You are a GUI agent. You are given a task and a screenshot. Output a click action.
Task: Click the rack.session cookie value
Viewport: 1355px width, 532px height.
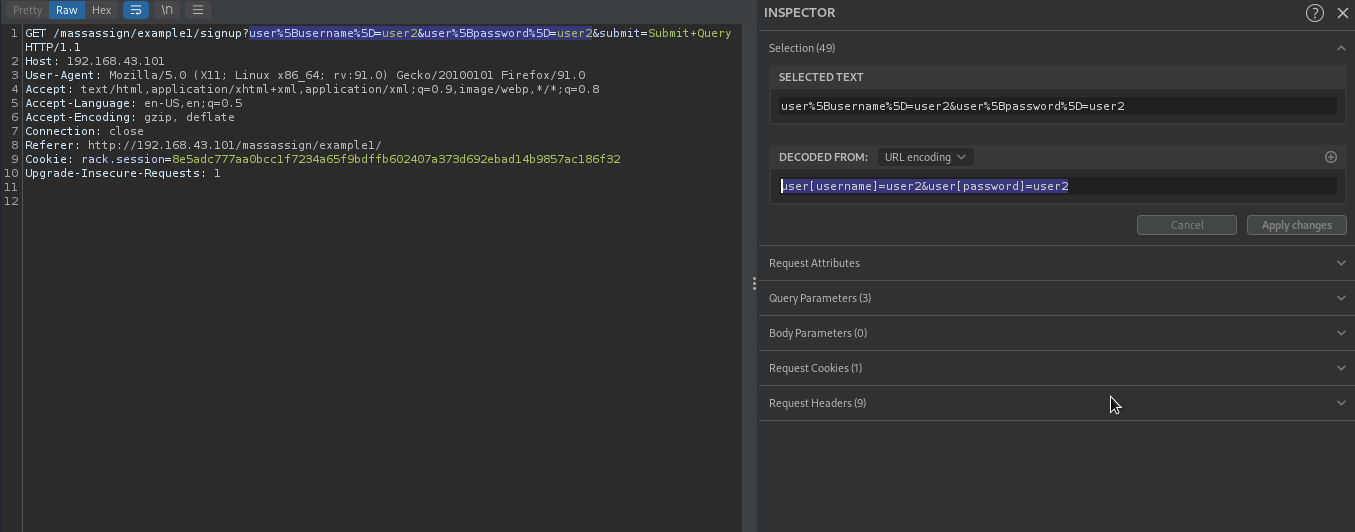pyautogui.click(x=396, y=159)
